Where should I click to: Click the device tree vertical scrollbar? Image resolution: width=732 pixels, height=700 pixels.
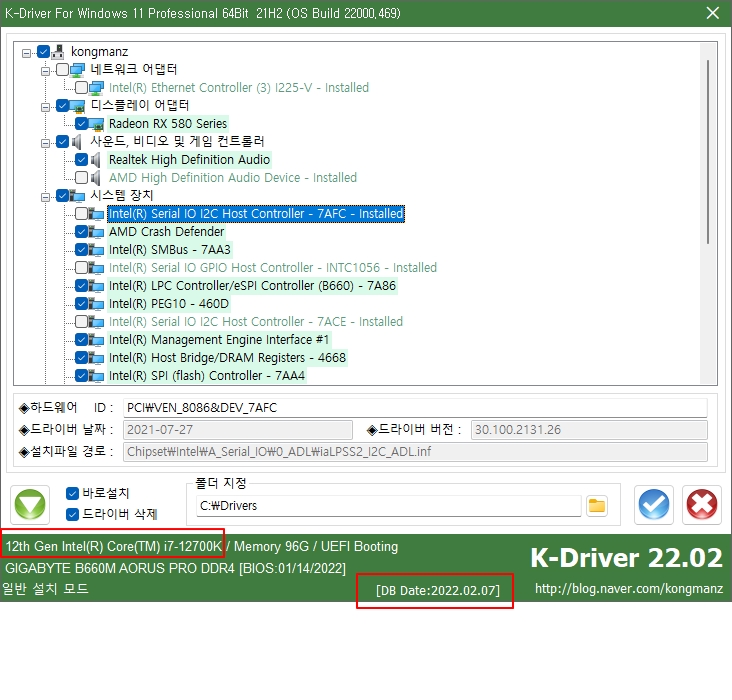coord(708,214)
